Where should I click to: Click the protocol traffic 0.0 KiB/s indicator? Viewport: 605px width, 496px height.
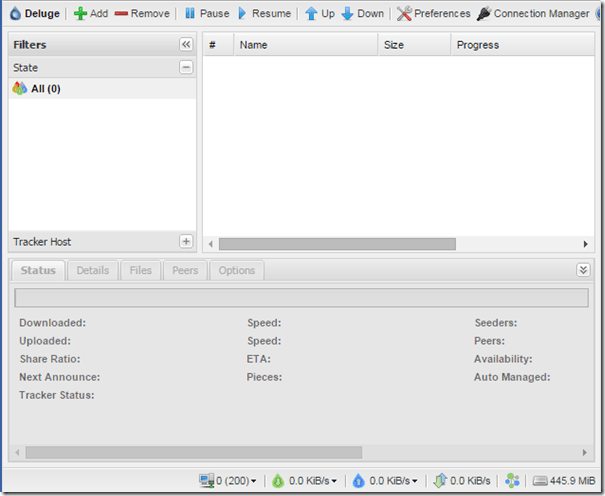tap(462, 481)
